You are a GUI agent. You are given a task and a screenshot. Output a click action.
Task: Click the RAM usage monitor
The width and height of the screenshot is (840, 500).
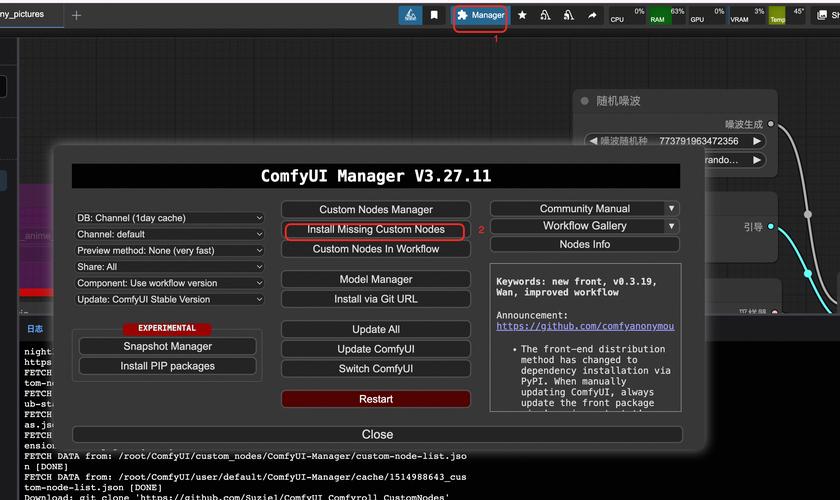(x=666, y=16)
